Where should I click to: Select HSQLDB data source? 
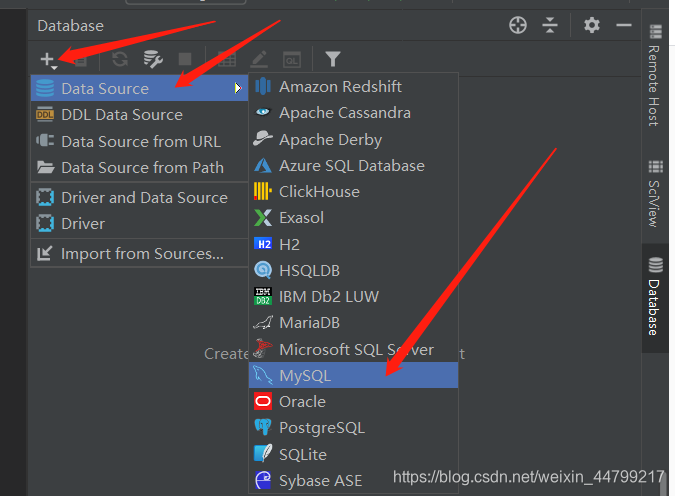pos(353,270)
